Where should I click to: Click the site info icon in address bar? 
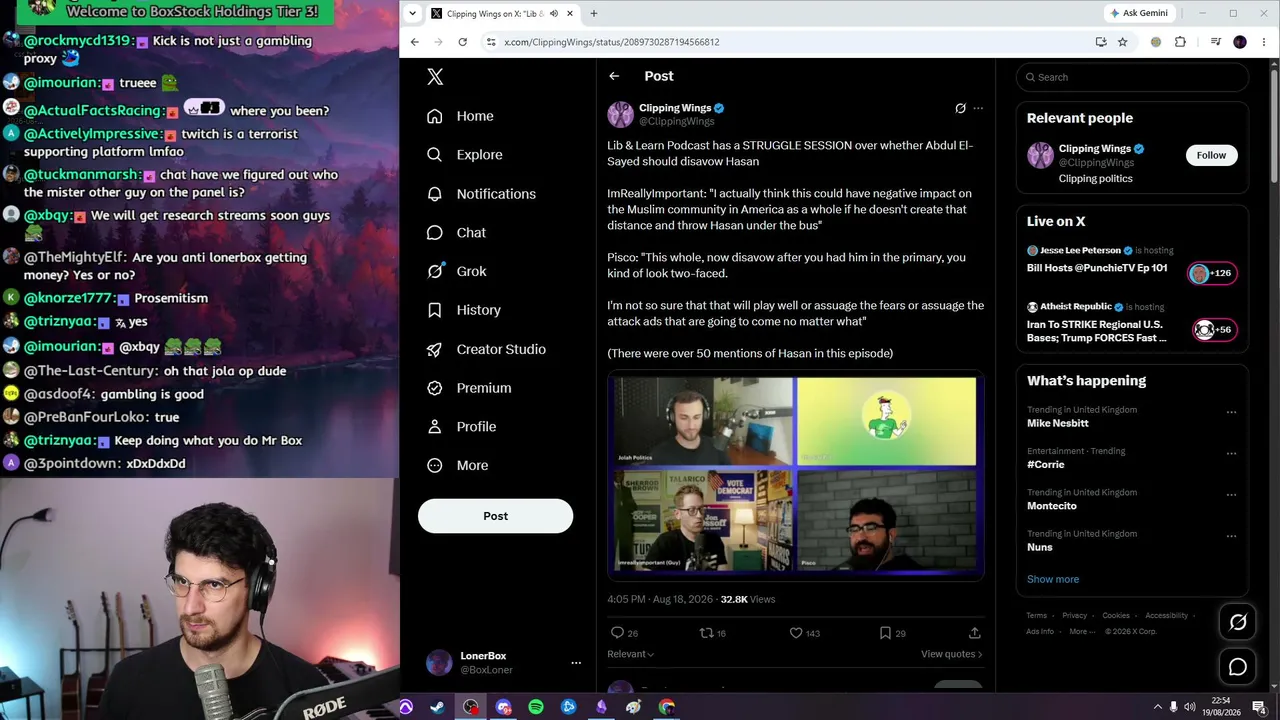[x=490, y=42]
